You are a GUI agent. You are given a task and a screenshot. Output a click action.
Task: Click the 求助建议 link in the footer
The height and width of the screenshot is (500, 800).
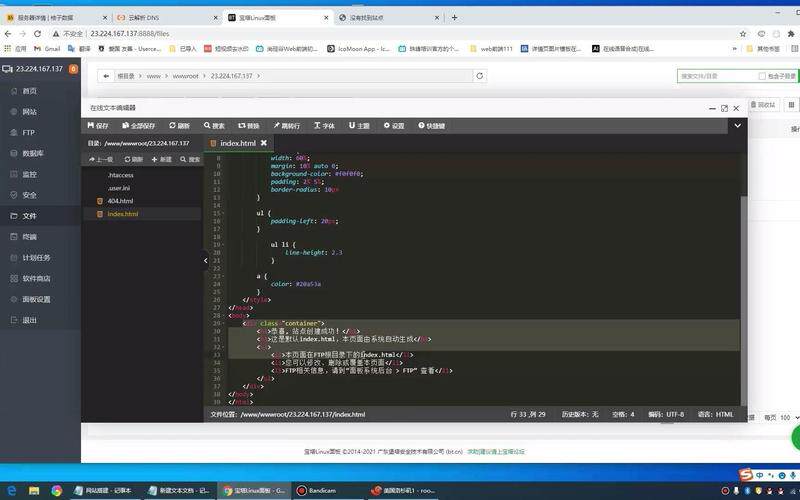496,452
